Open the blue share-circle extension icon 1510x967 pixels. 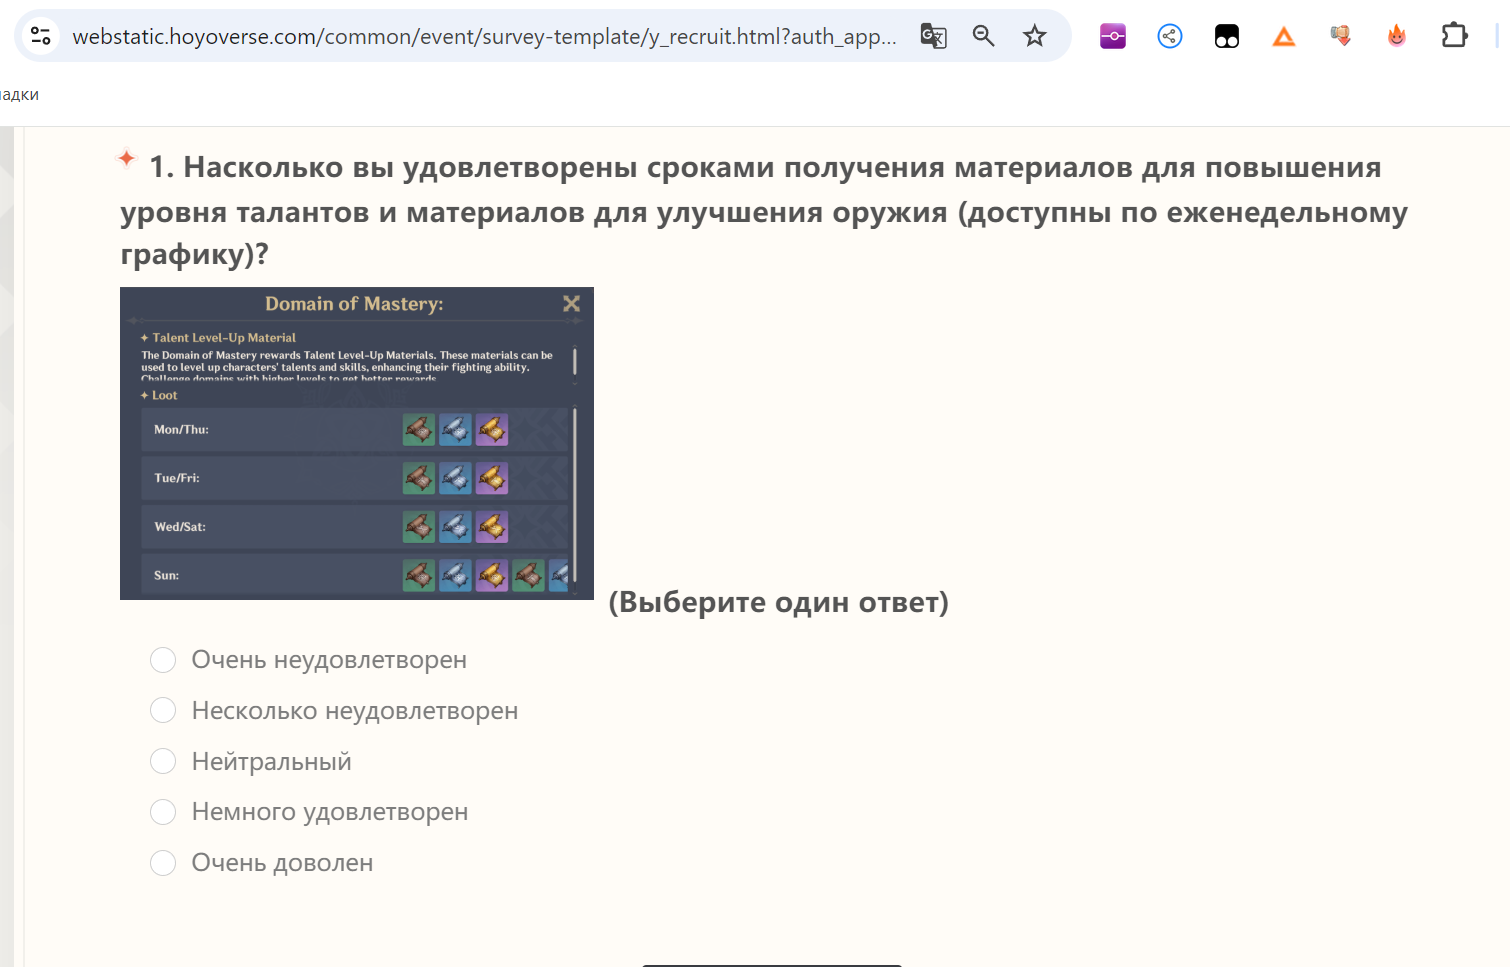coord(1169,37)
